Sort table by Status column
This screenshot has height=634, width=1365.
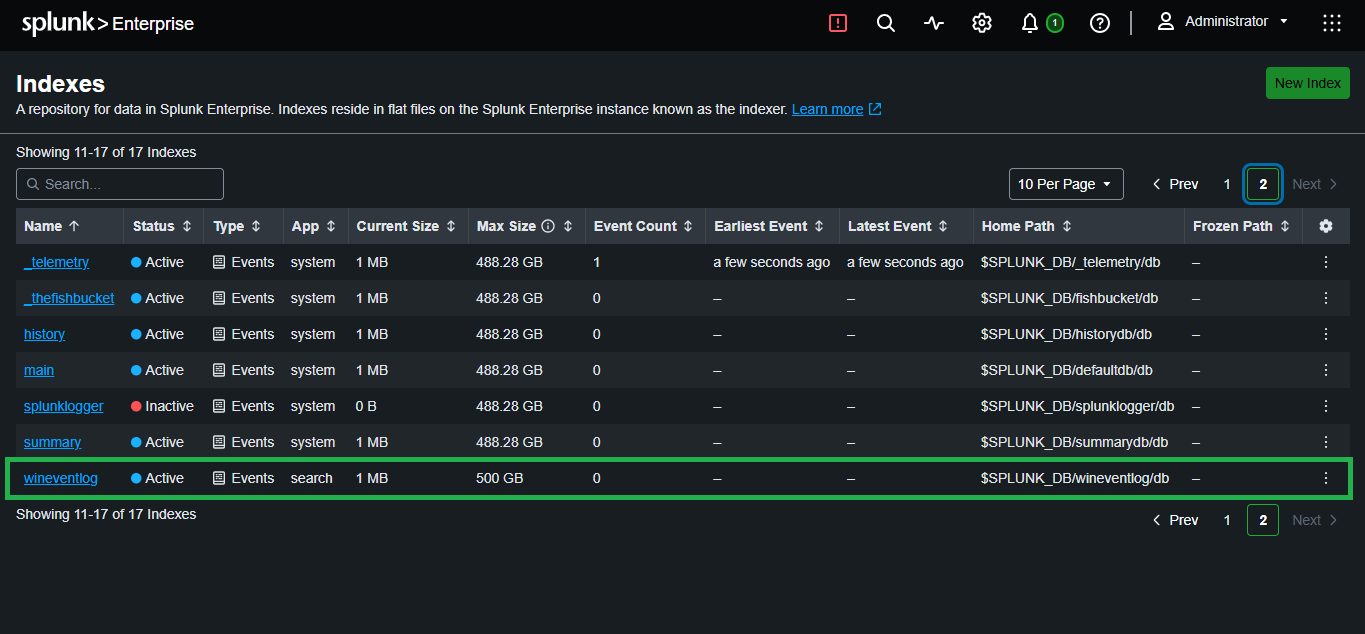(x=162, y=226)
